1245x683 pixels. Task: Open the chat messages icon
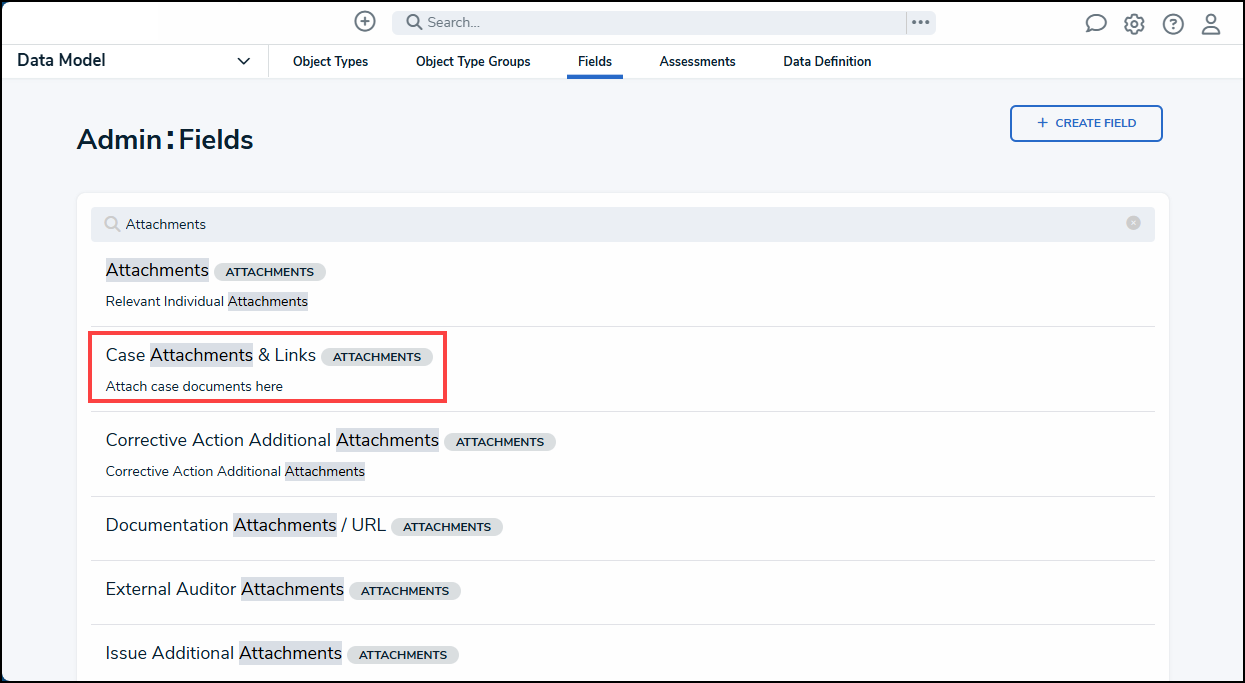(x=1096, y=24)
